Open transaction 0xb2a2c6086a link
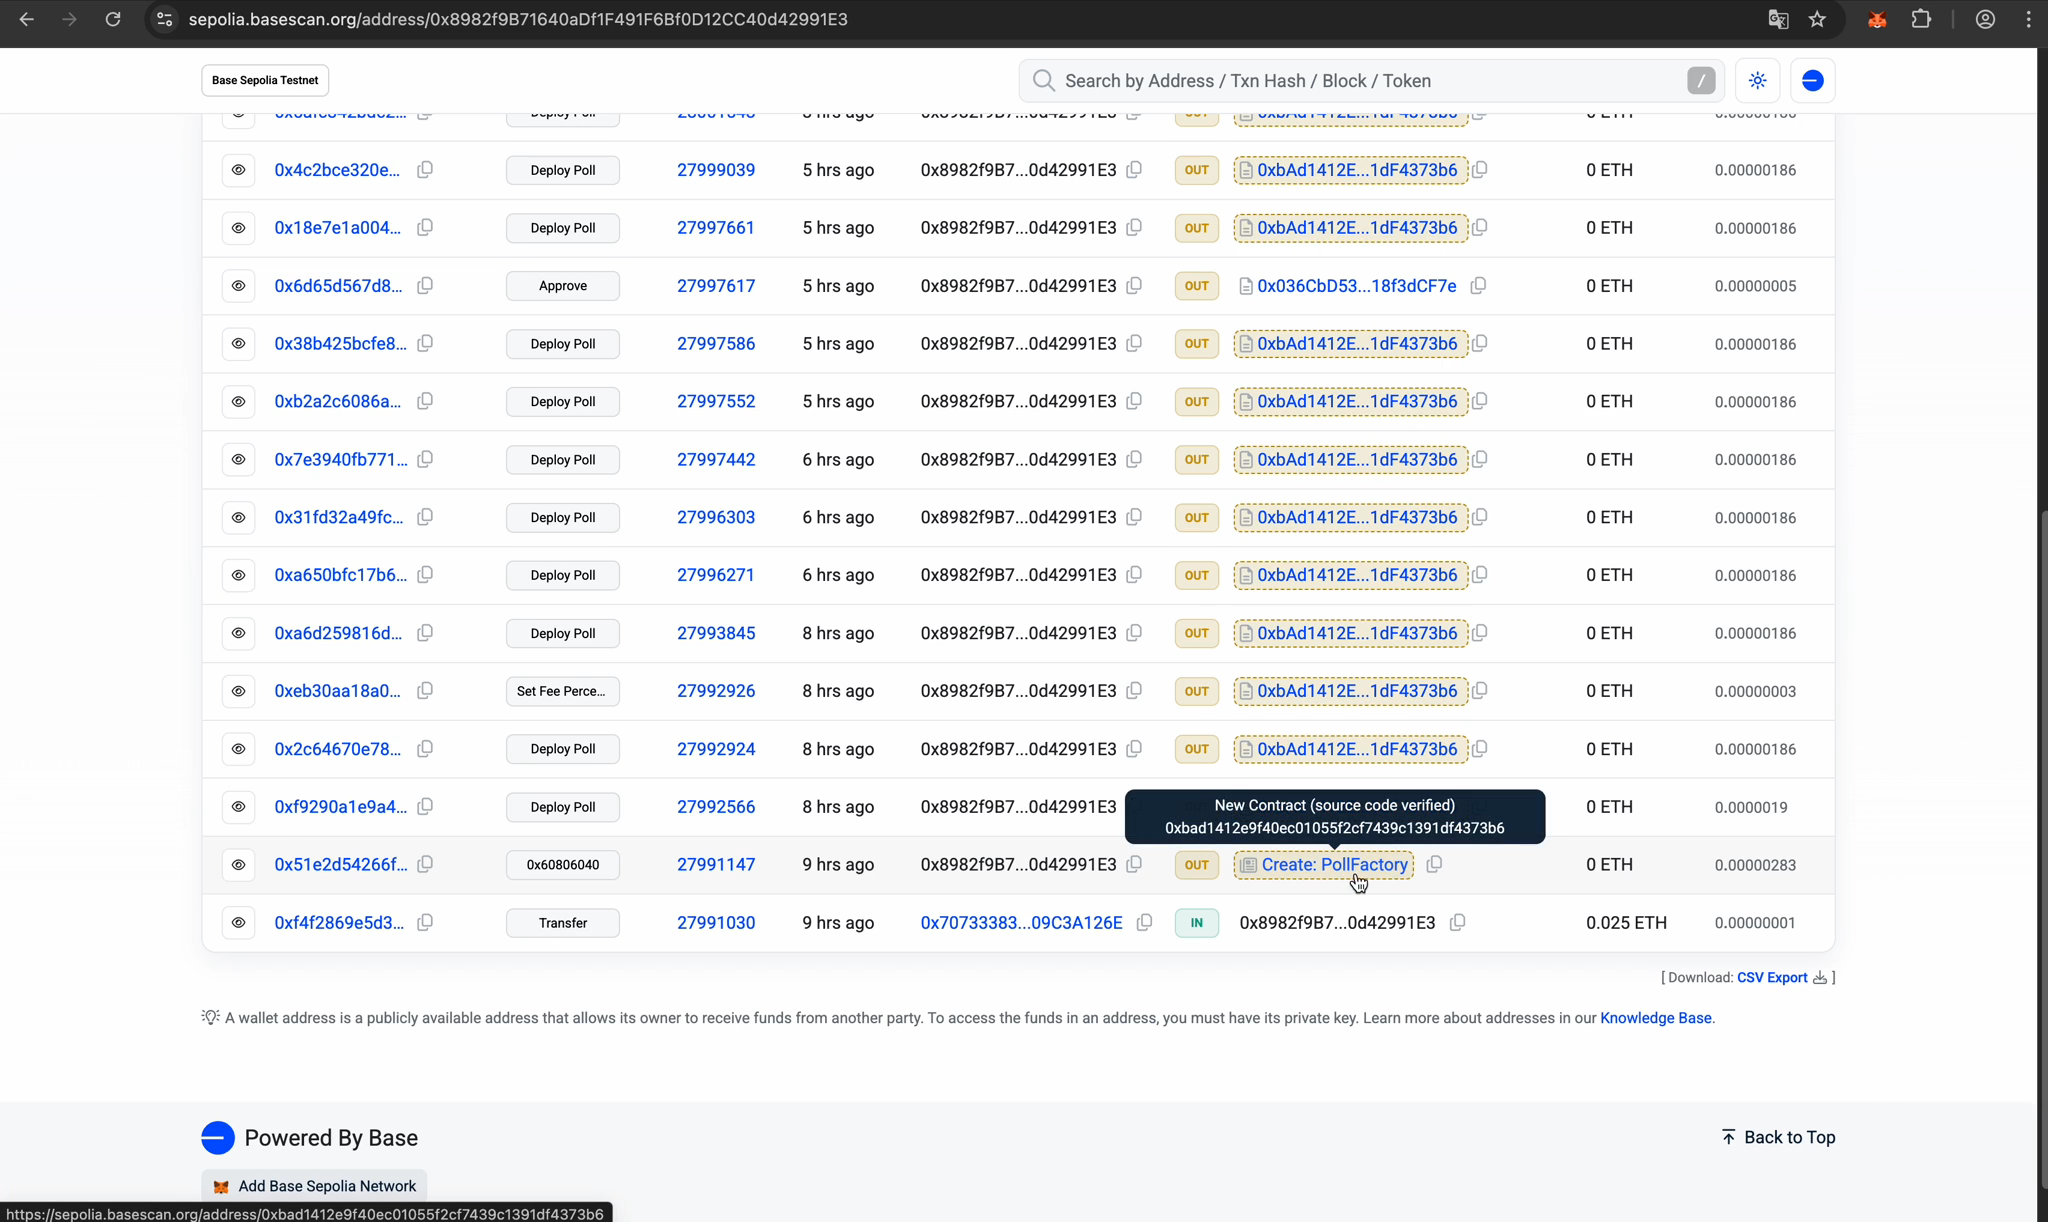This screenshot has width=2048, height=1222. pos(338,402)
